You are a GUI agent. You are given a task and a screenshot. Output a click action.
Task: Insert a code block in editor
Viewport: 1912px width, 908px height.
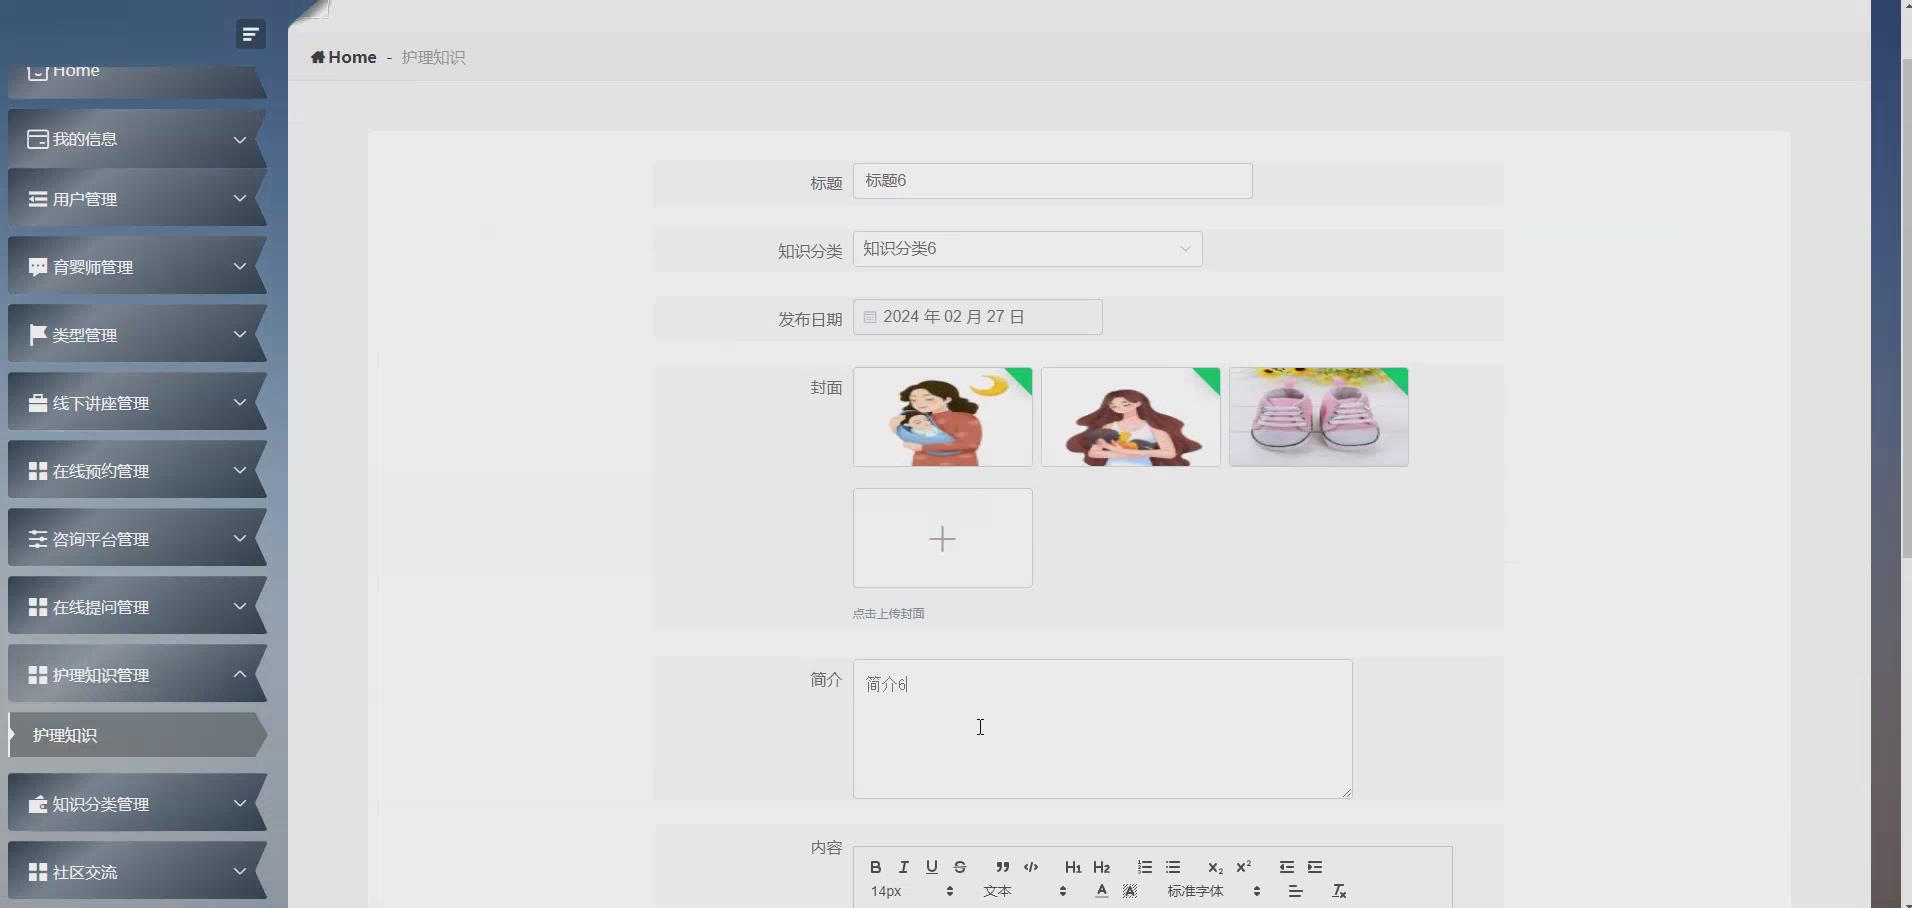(x=1031, y=867)
